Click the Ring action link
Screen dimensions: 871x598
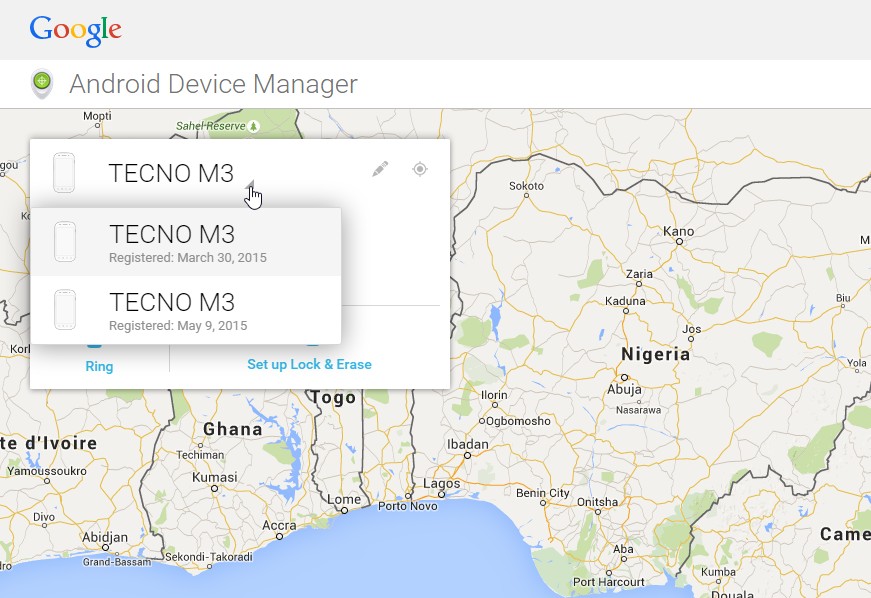coord(99,366)
